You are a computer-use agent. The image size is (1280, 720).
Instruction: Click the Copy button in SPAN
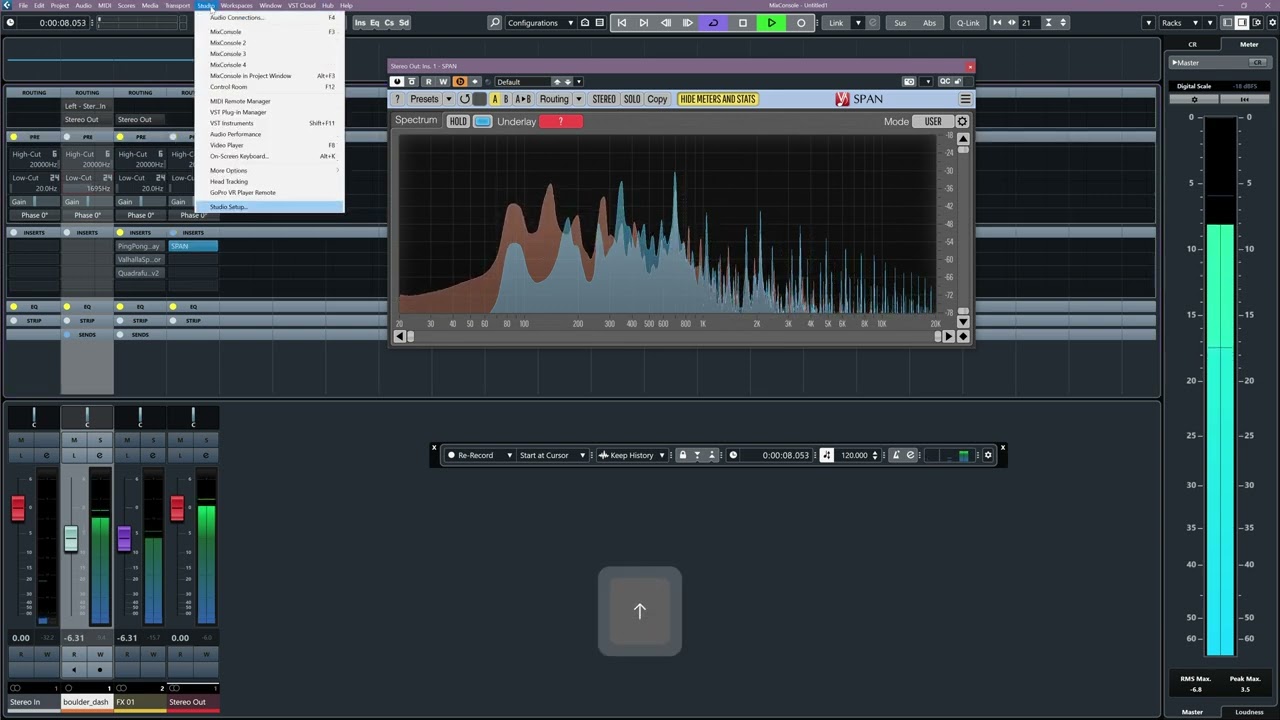point(657,99)
